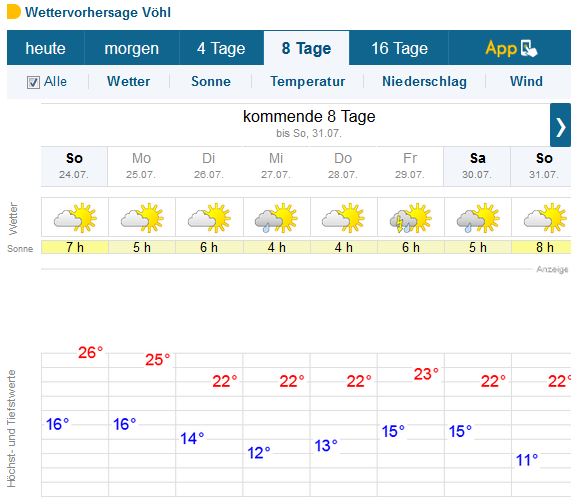This screenshot has height=504, width=584.
Task: Show next days with right chevron arrow
Action: click(560, 125)
